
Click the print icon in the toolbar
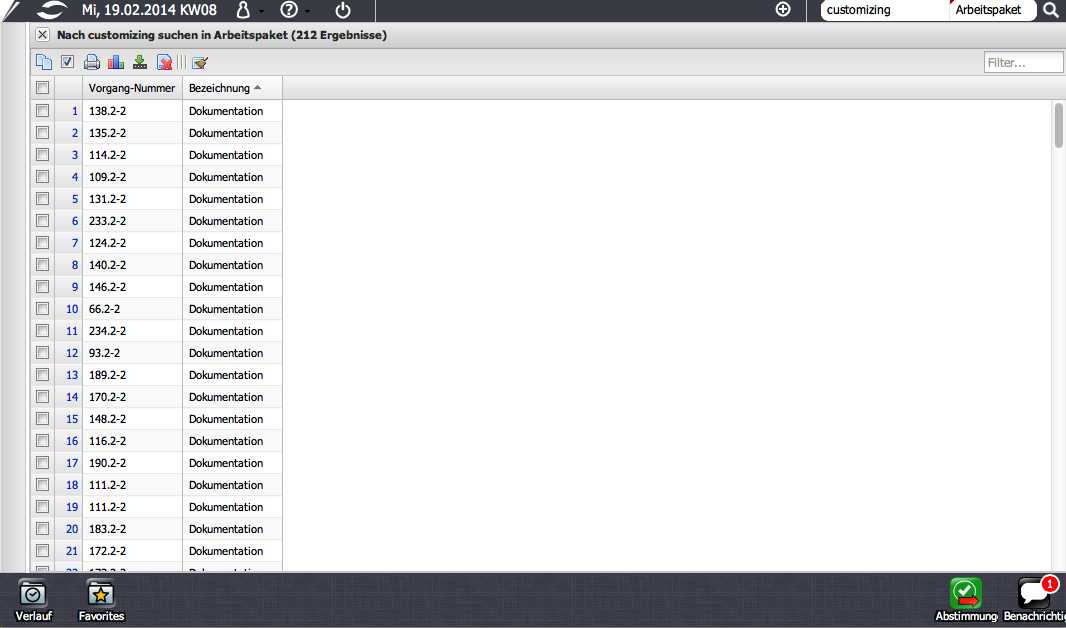pyautogui.click(x=92, y=62)
